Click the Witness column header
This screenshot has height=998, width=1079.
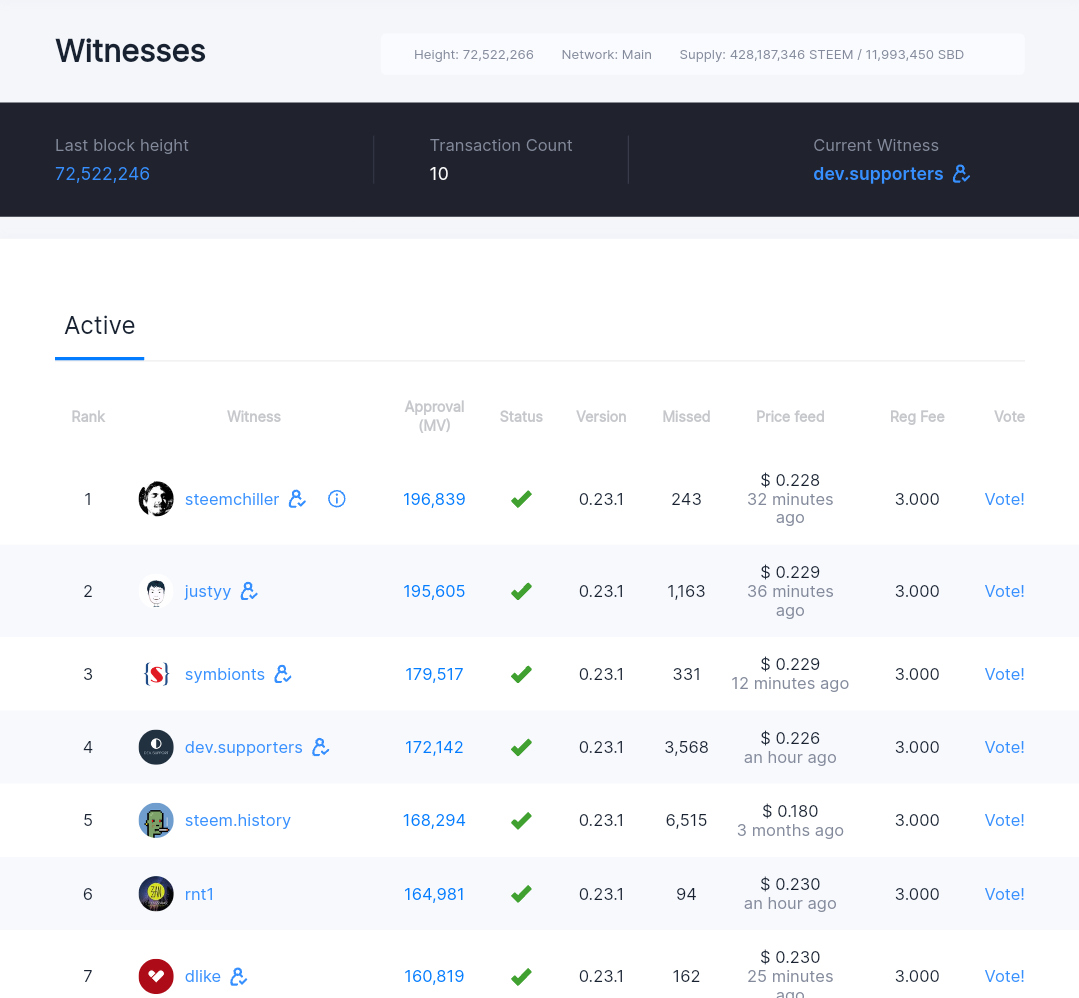click(x=254, y=416)
